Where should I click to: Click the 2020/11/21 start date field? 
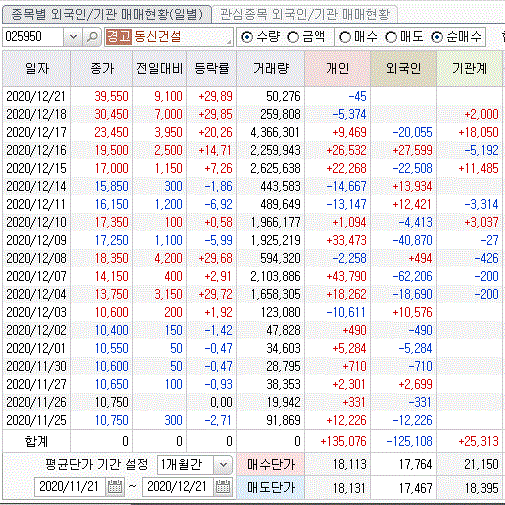pos(69,487)
